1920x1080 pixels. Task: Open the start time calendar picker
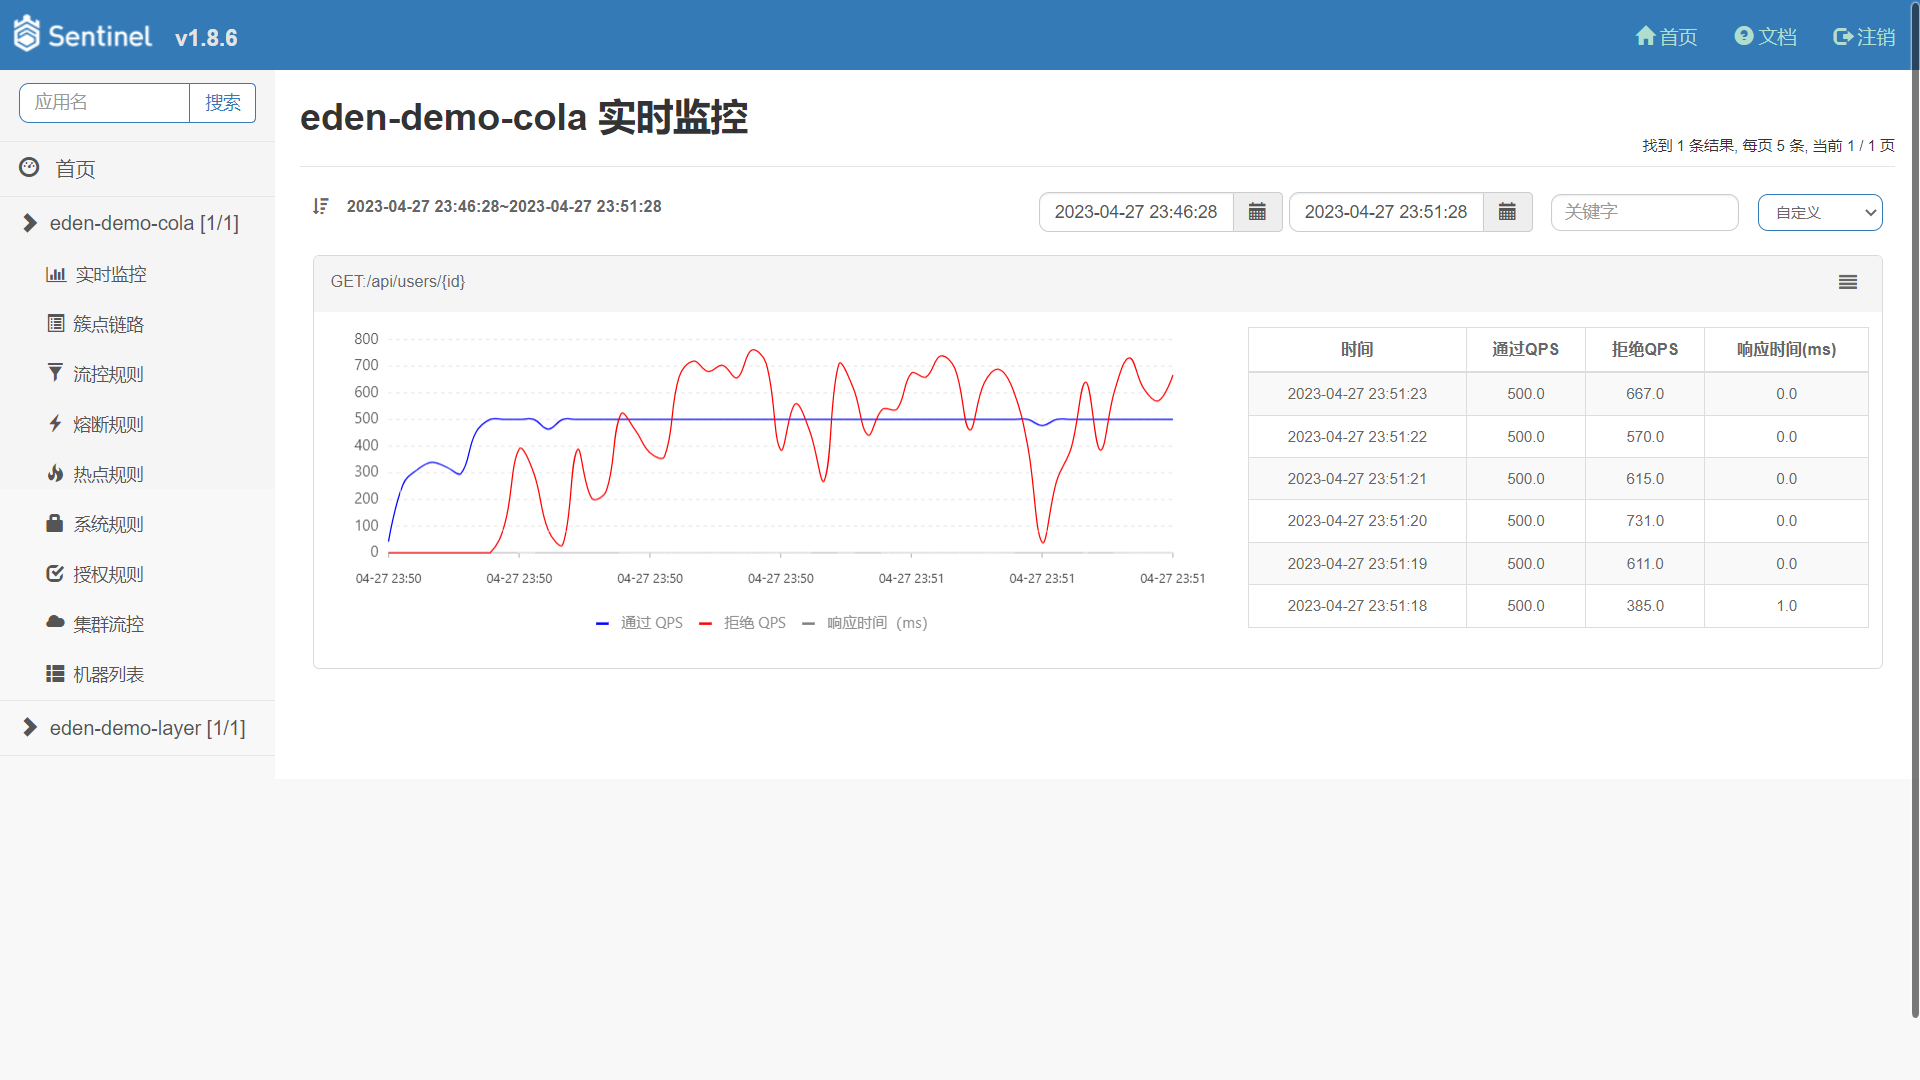point(1257,212)
